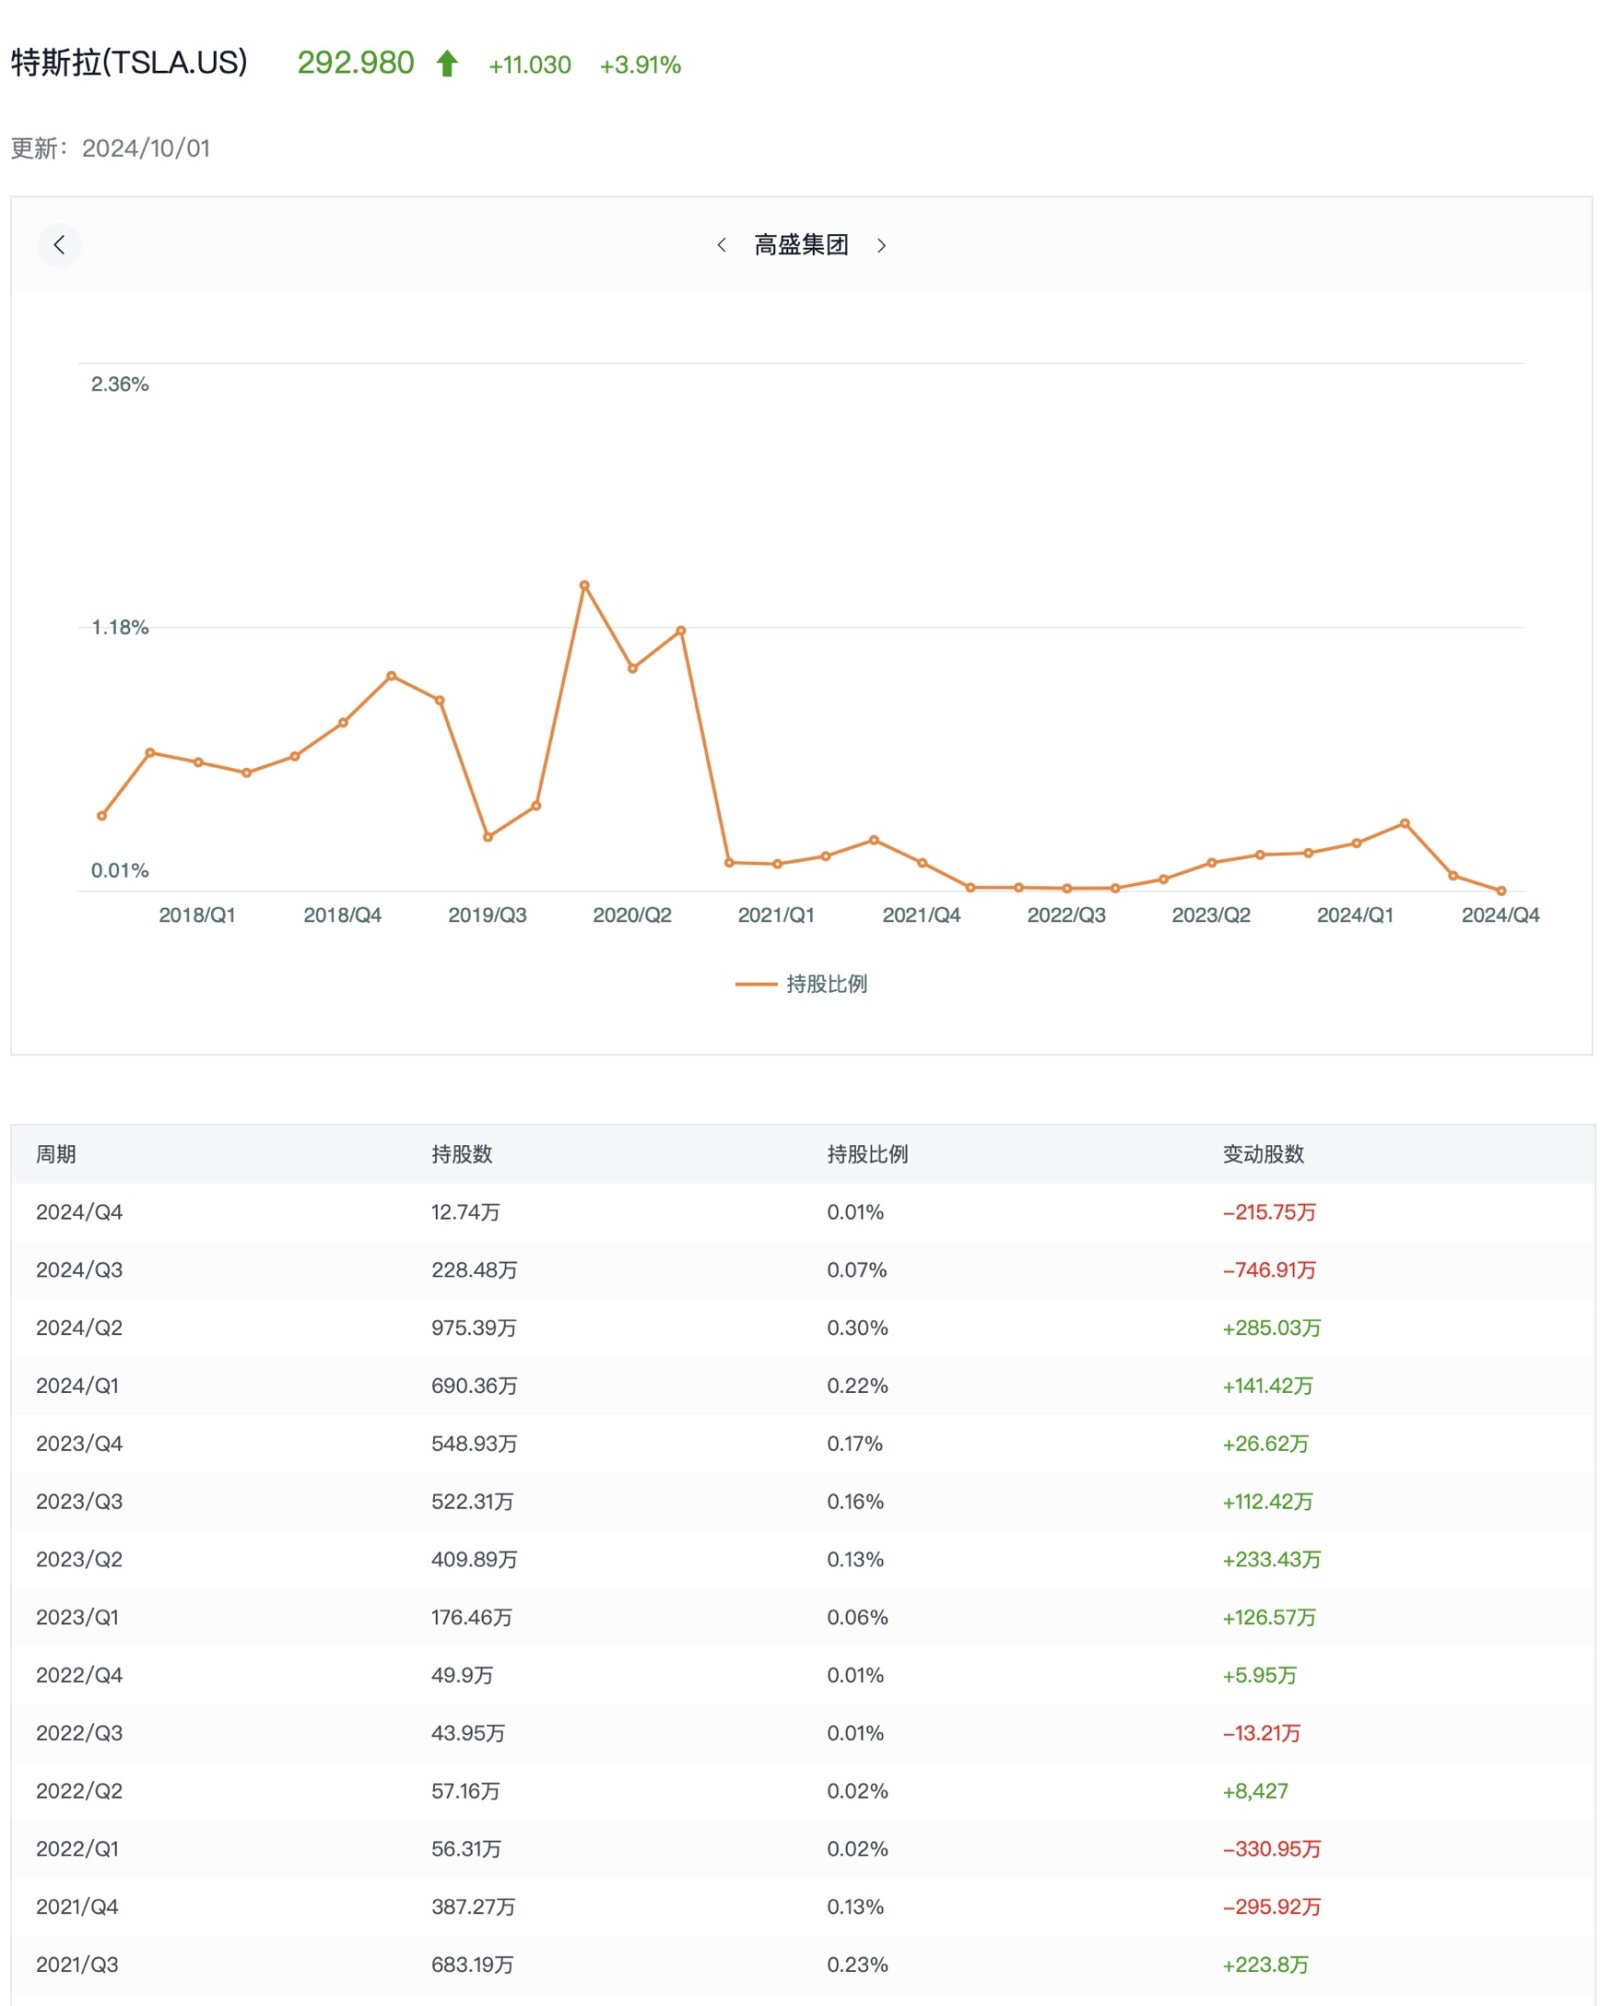Click the -330.95万 change value
This screenshot has width=1600, height=2006.
1271,1850
